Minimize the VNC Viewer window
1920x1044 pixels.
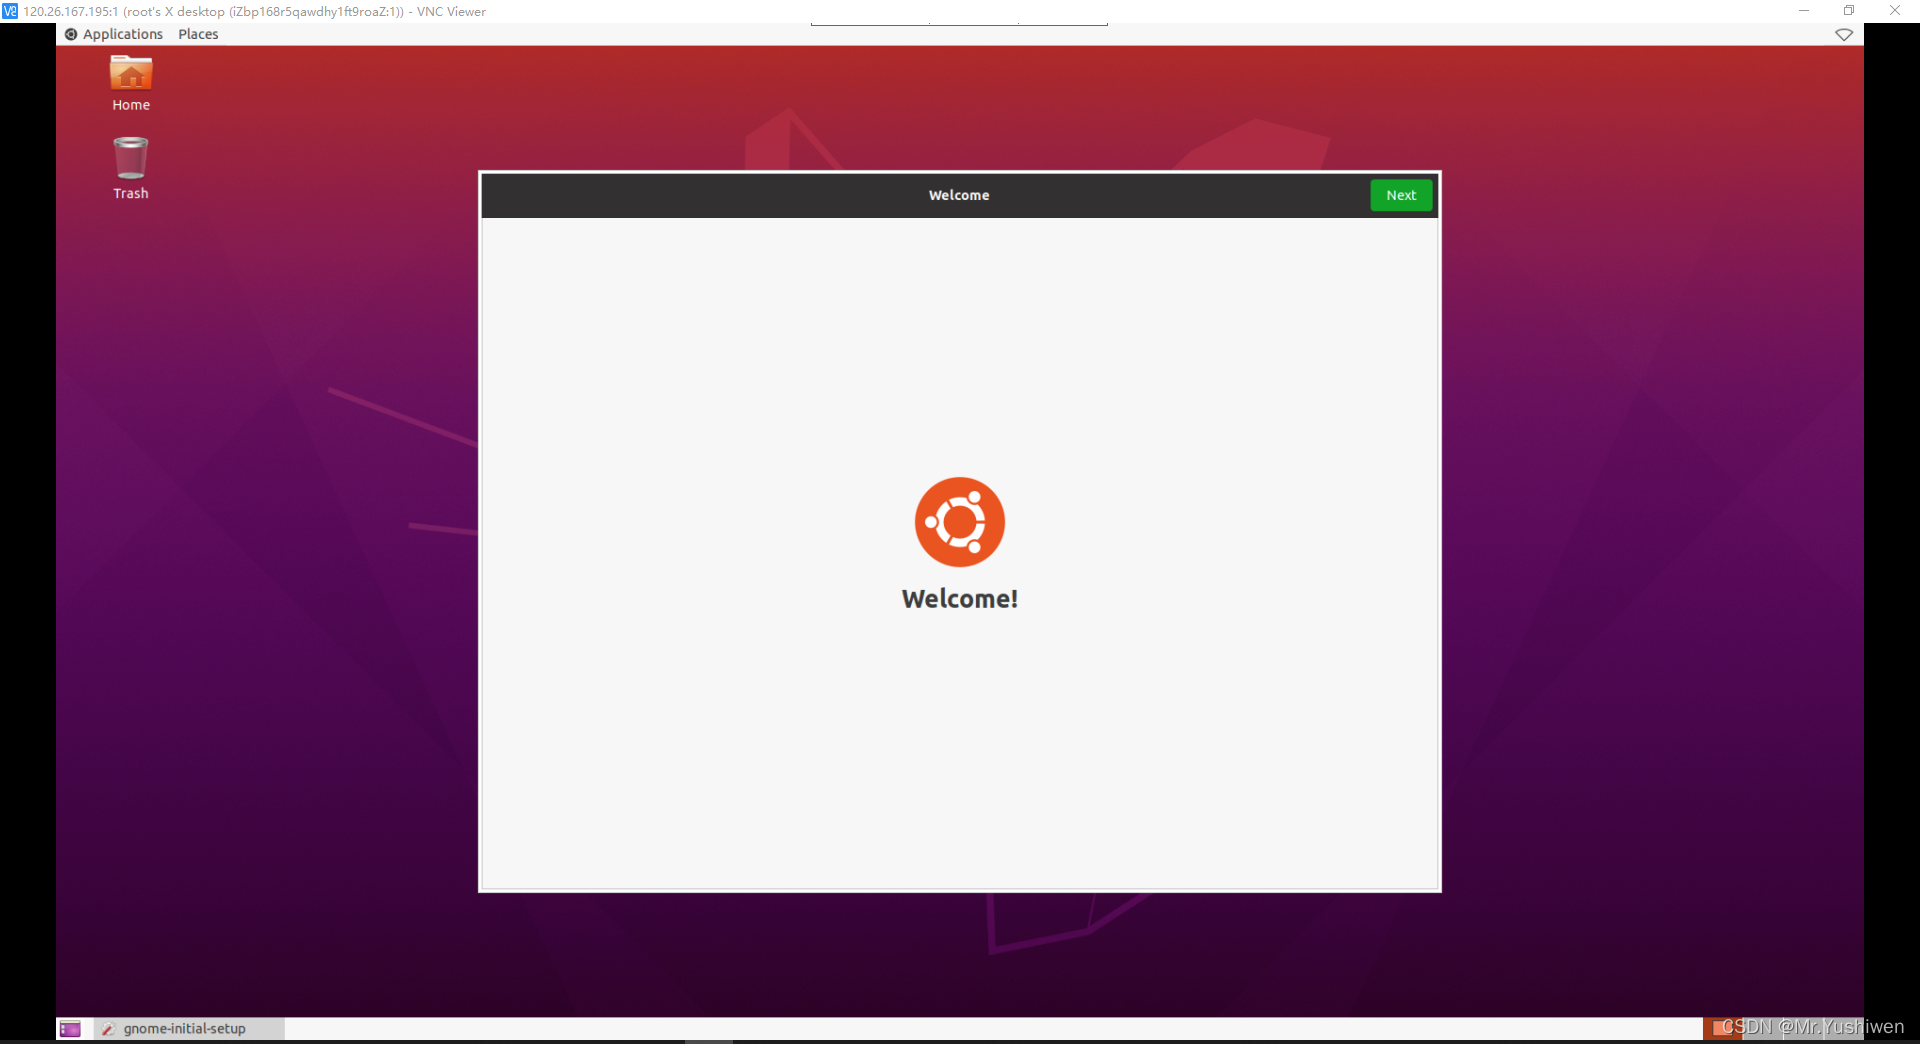(x=1804, y=11)
